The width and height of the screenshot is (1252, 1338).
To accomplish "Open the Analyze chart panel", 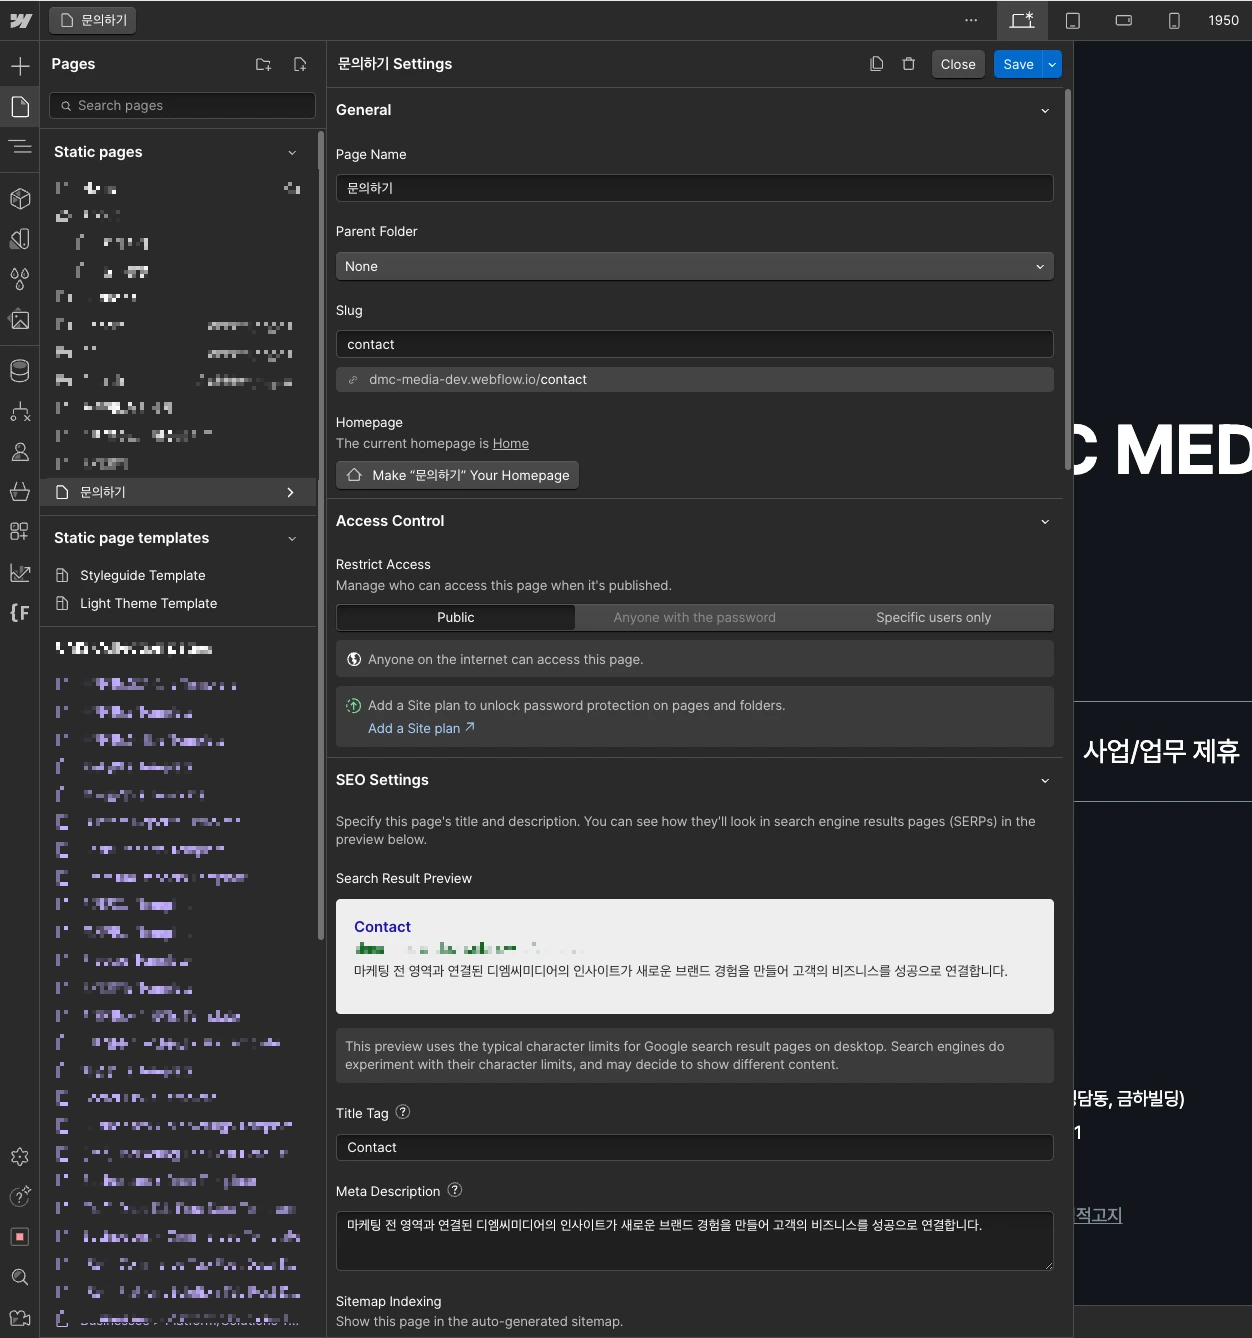I will pos(20,573).
